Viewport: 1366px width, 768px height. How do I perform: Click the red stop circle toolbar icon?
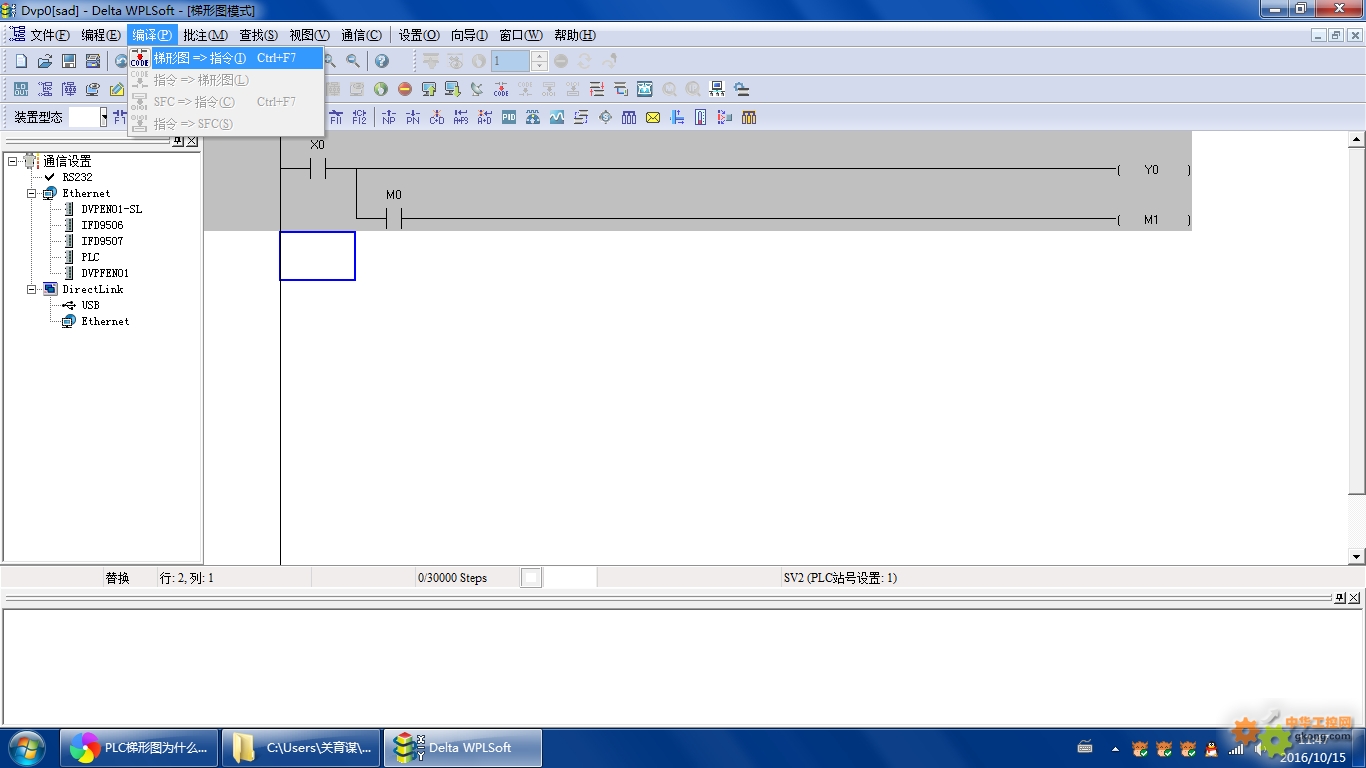click(405, 89)
